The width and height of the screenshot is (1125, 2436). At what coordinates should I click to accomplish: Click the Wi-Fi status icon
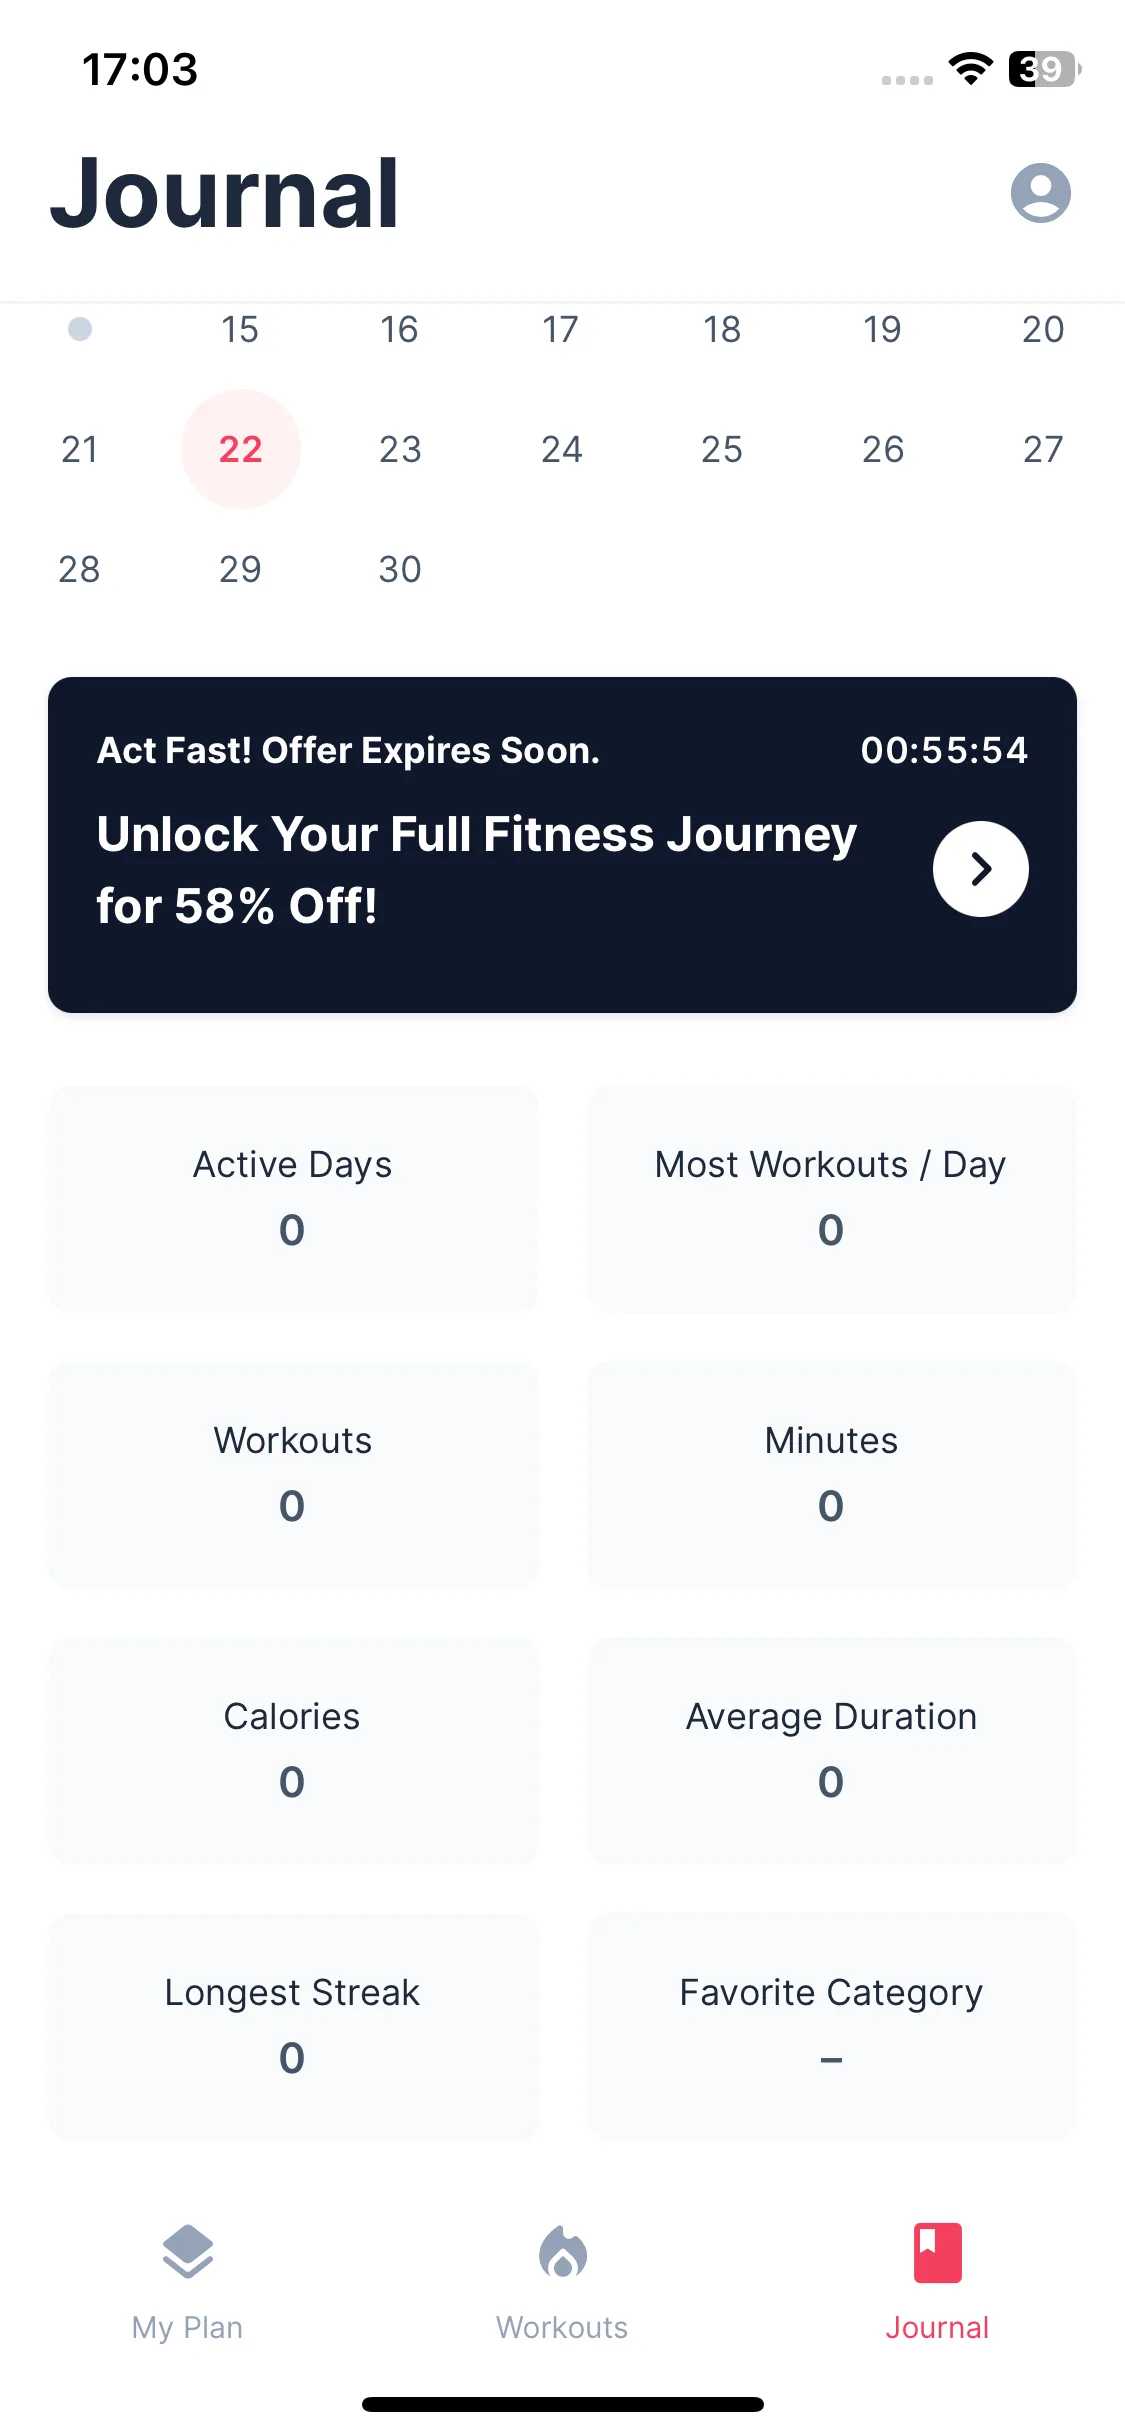[x=970, y=69]
